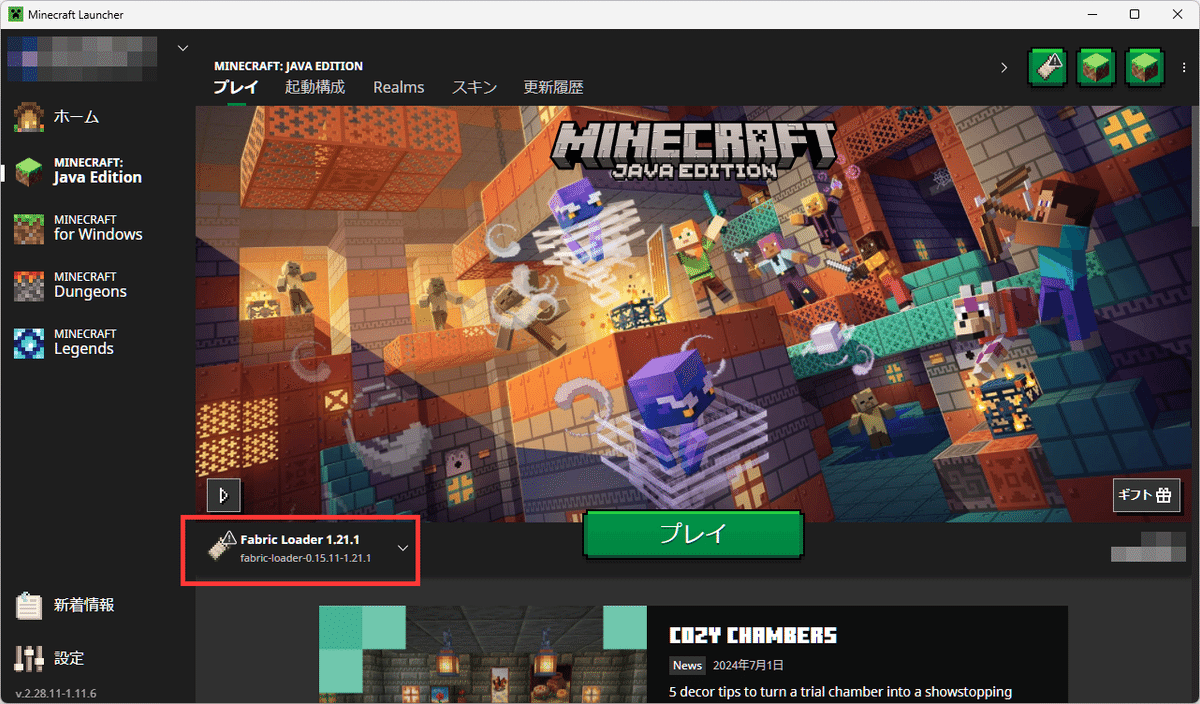Launch the Fabric quick-play icon with warning badge

click(x=1047, y=67)
